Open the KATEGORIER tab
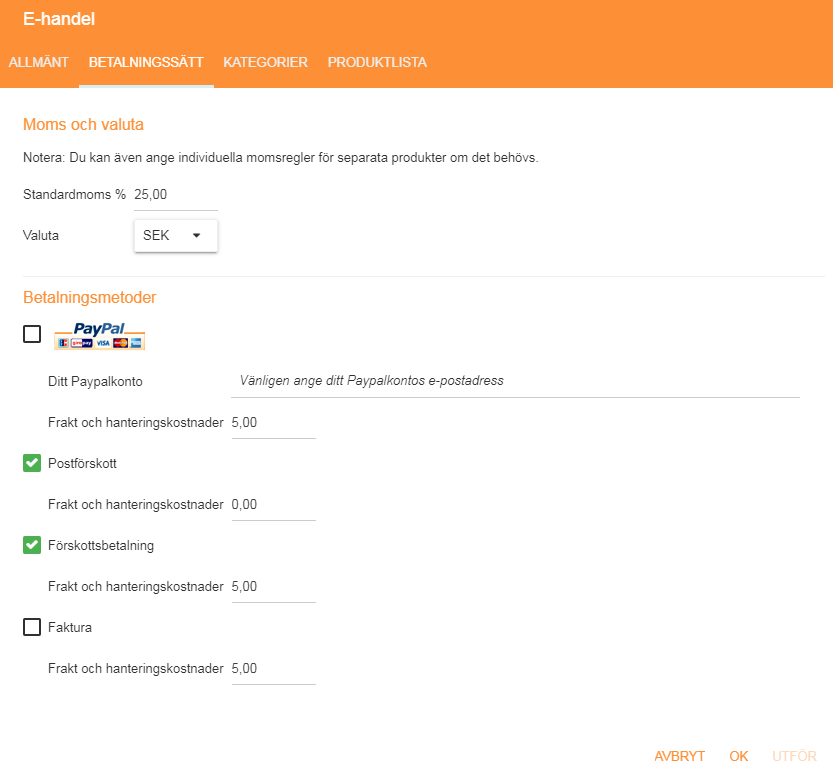833x780 pixels. (x=265, y=62)
